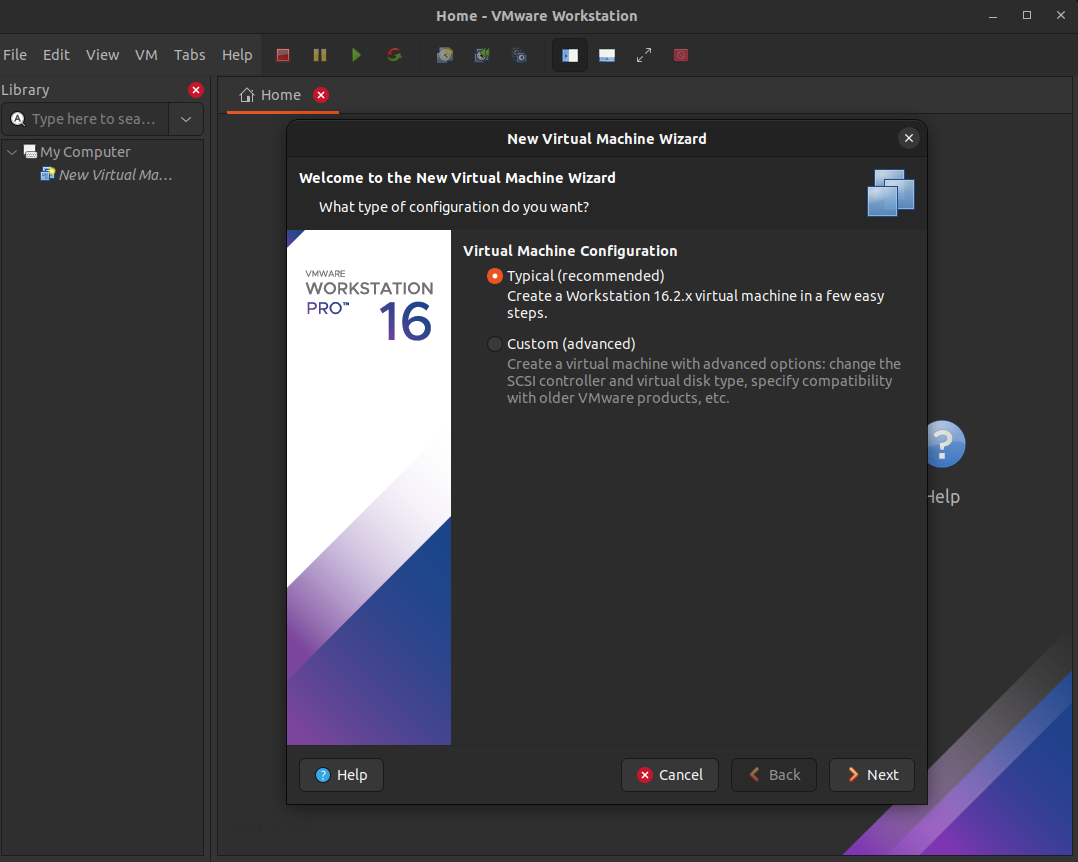
Task: Minimize the VMware Workstation window
Action: pos(993,16)
